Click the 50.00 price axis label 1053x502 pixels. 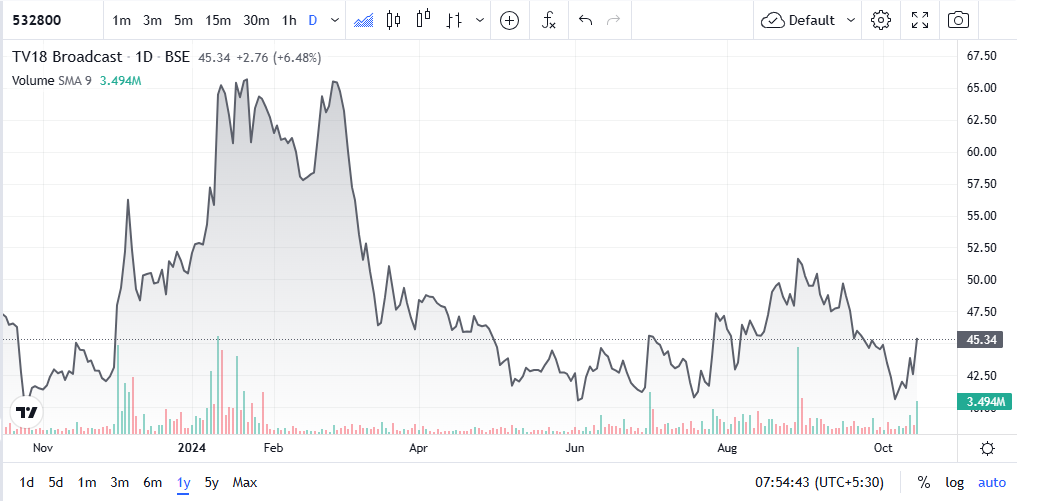(x=981, y=279)
